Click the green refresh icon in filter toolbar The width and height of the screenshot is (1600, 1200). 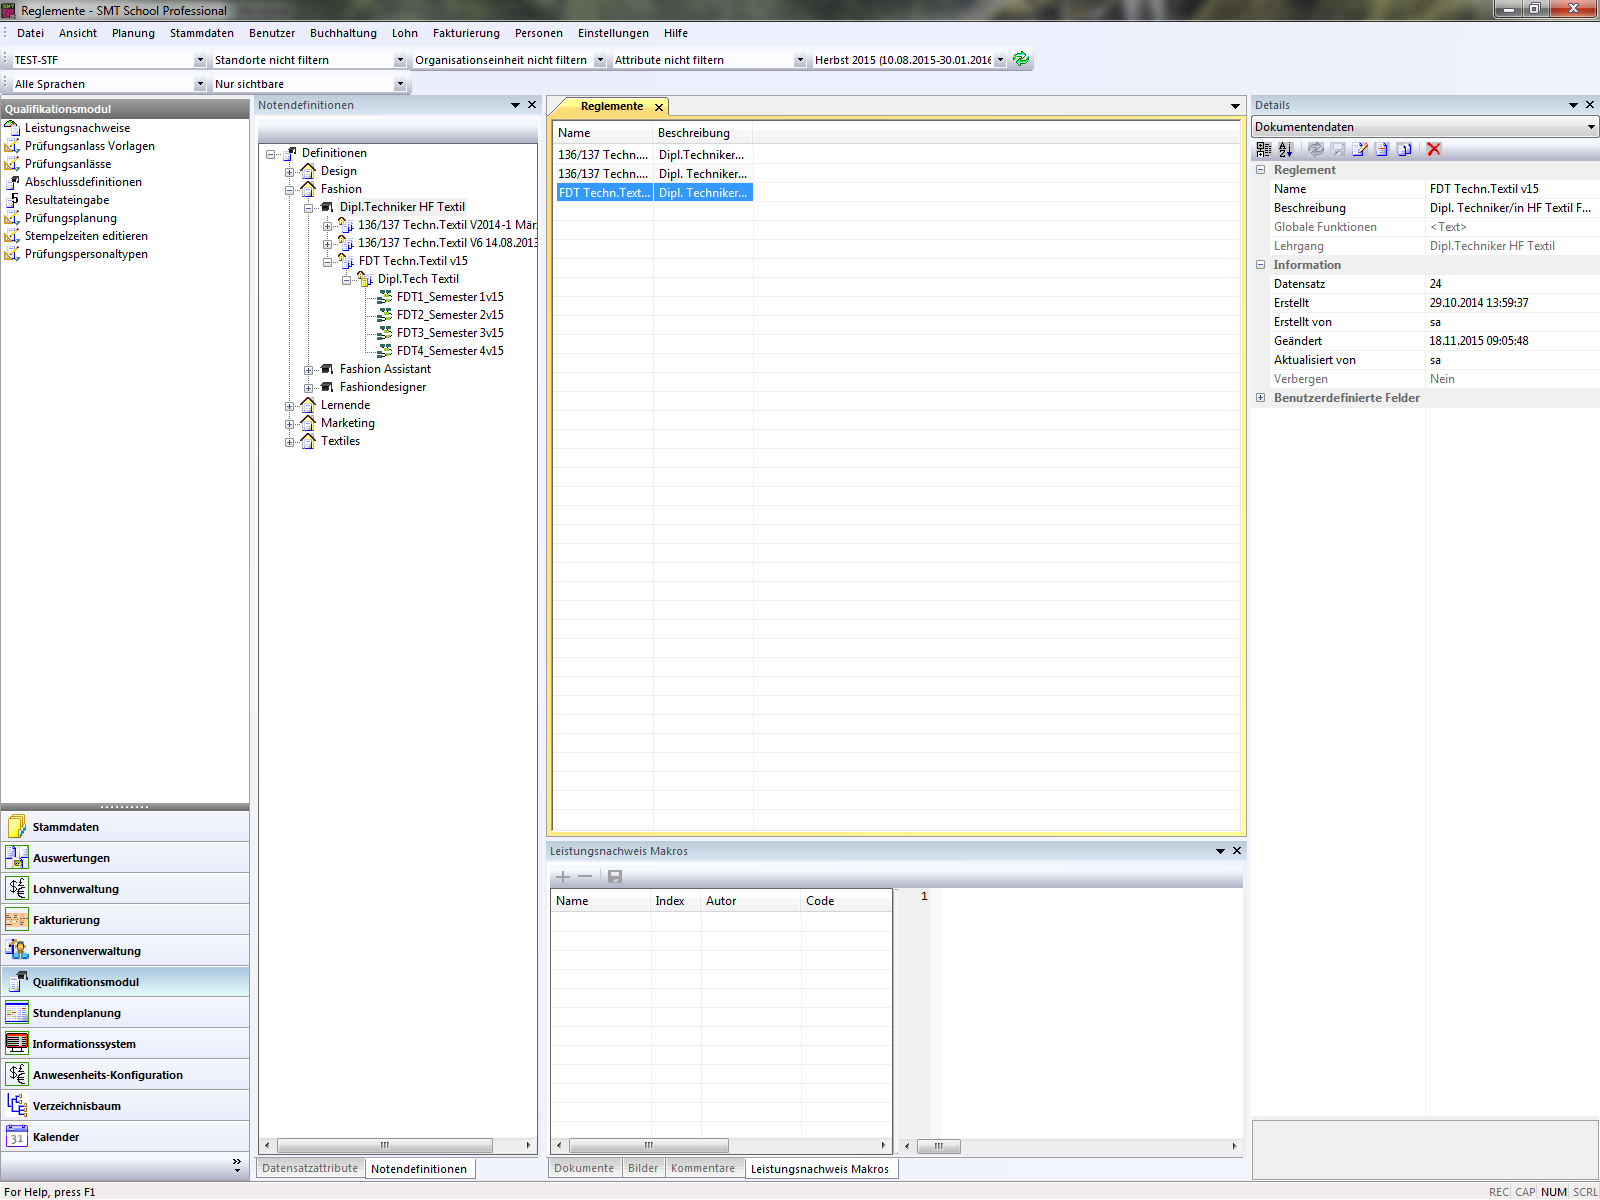(x=1021, y=59)
